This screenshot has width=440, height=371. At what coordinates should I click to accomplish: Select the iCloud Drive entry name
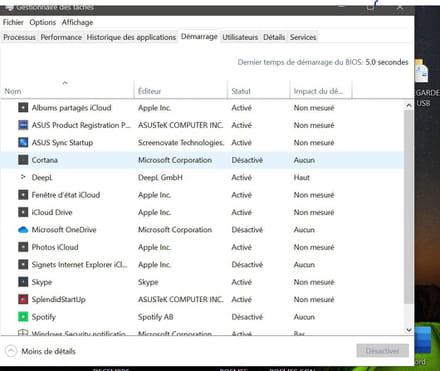tap(52, 212)
